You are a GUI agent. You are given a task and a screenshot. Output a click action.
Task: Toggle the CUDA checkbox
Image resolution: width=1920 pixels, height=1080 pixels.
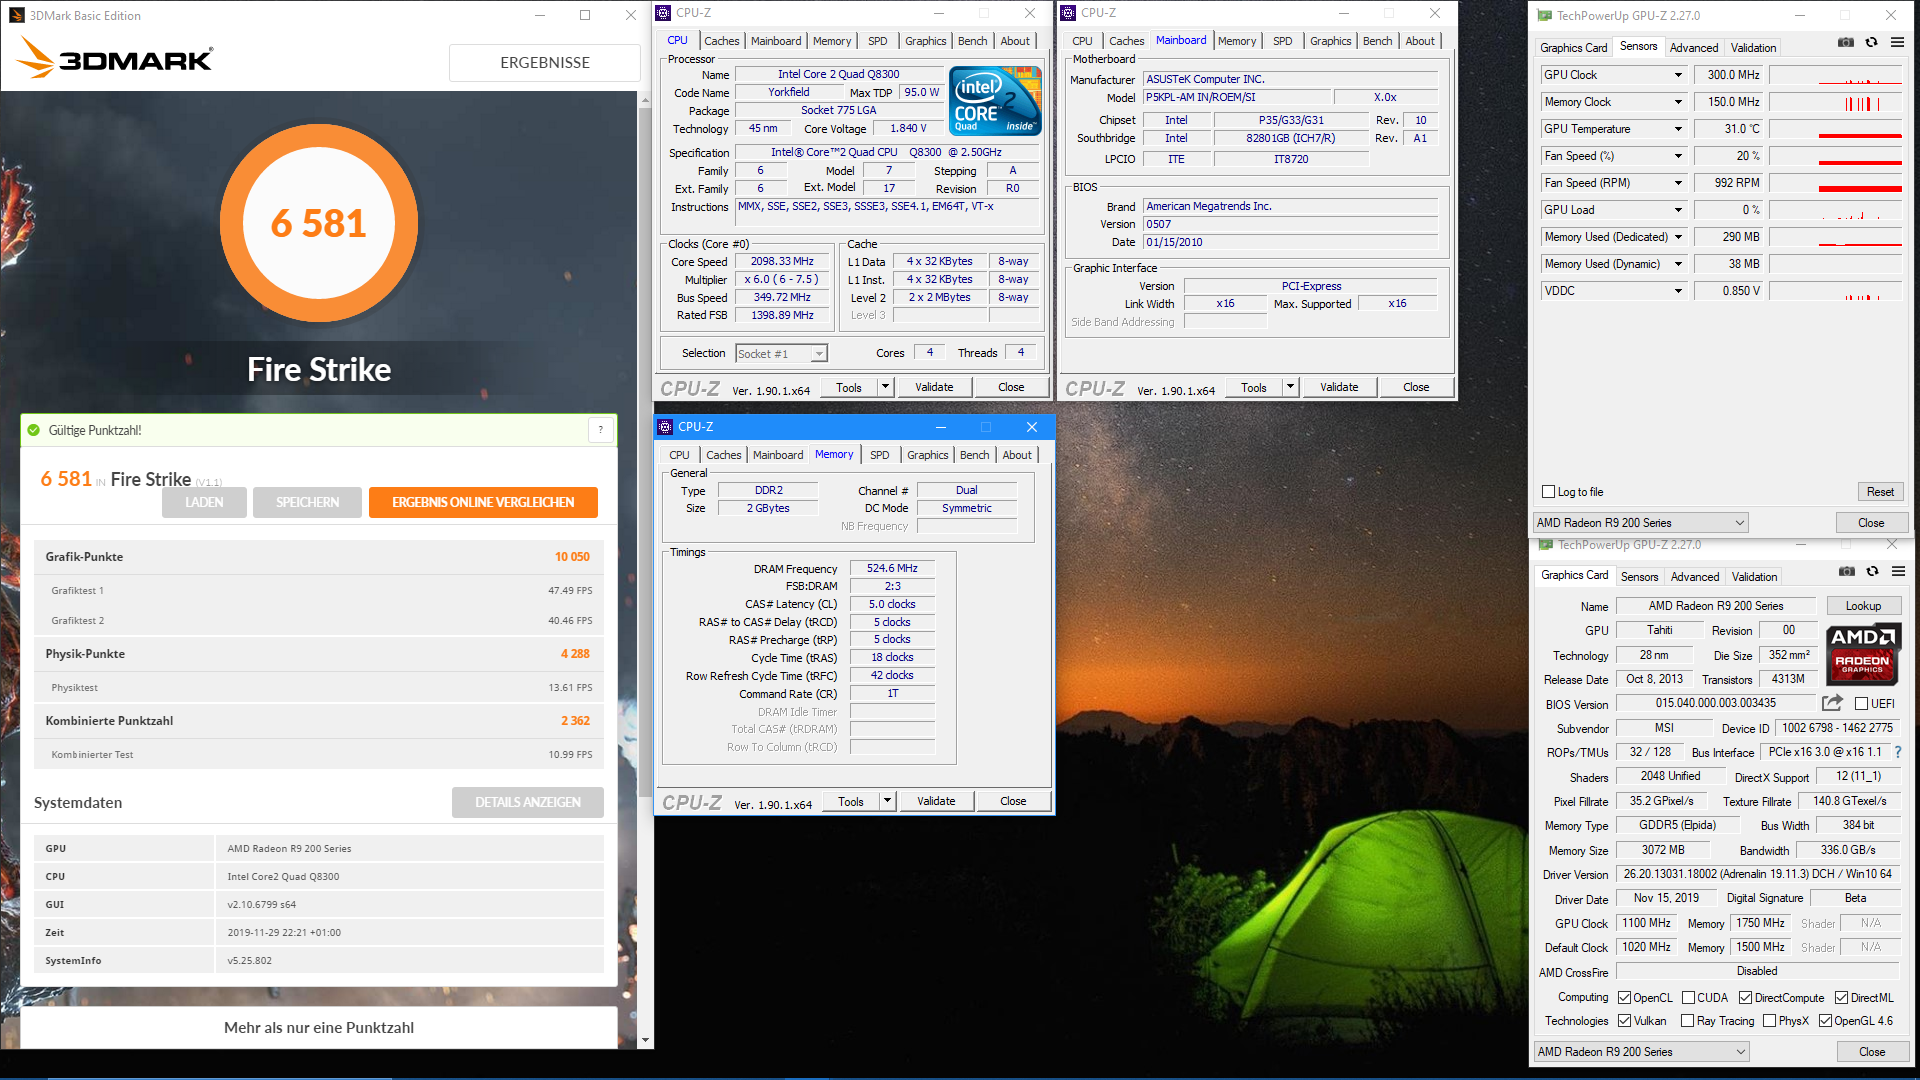1688,998
